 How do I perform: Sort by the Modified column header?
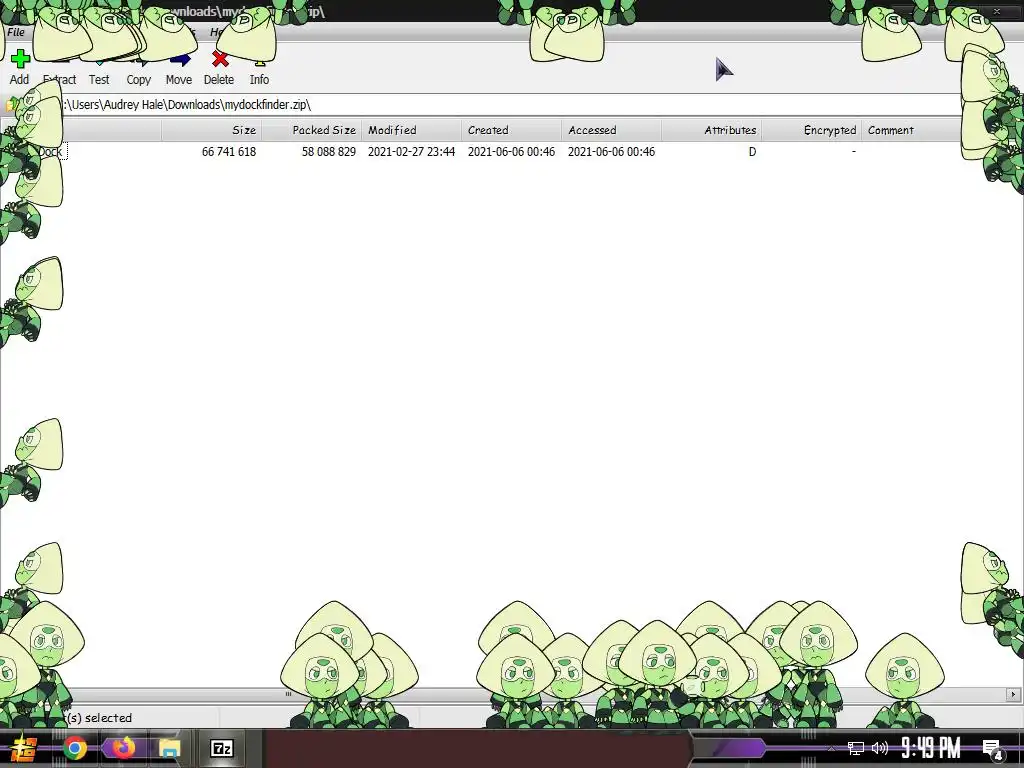pyautogui.click(x=411, y=130)
